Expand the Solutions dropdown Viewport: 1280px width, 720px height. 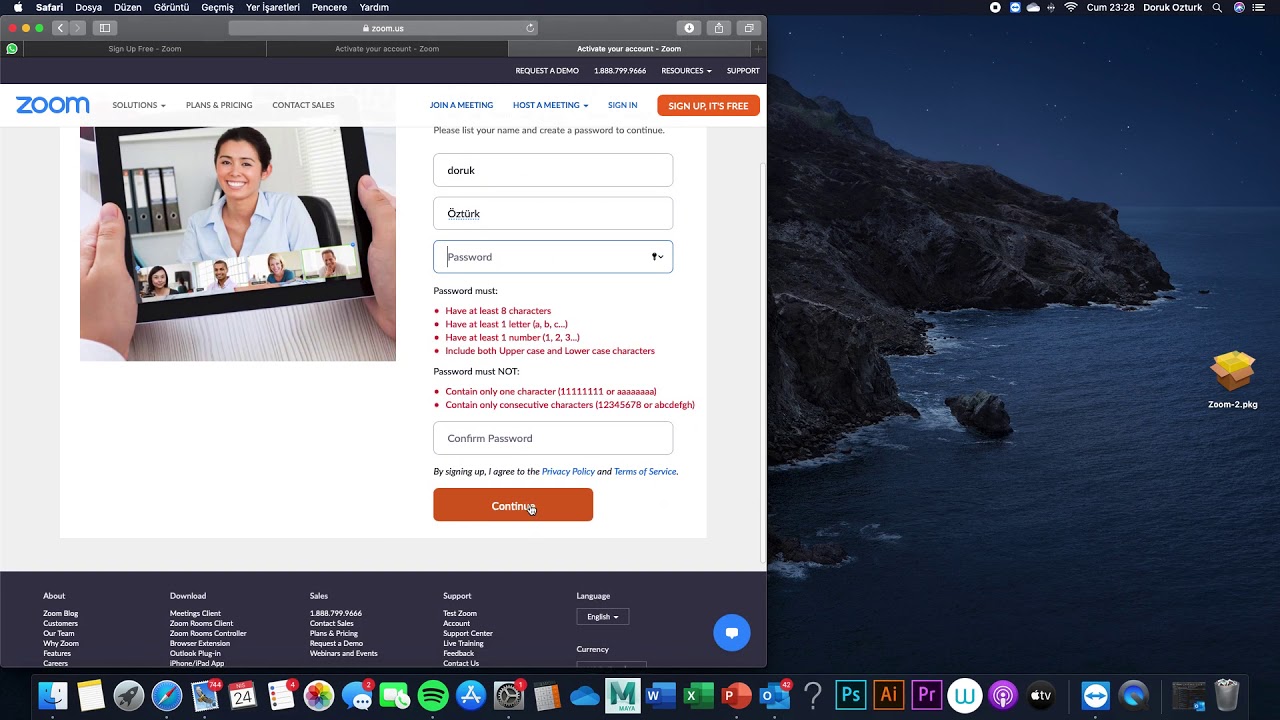[x=139, y=105]
